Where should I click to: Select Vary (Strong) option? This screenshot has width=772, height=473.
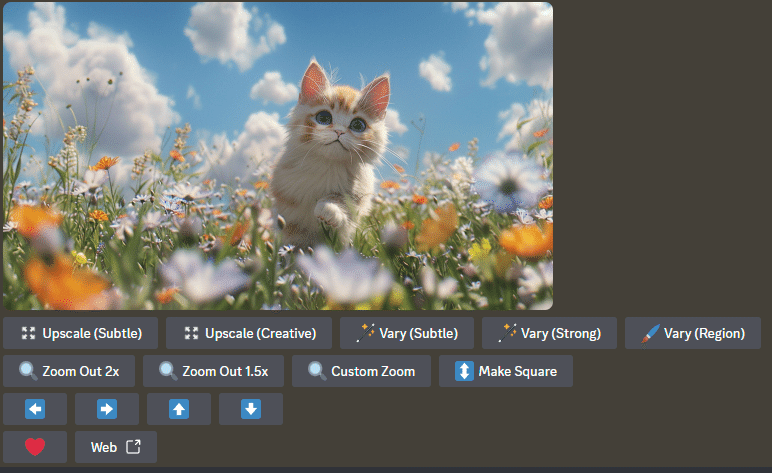[549, 333]
